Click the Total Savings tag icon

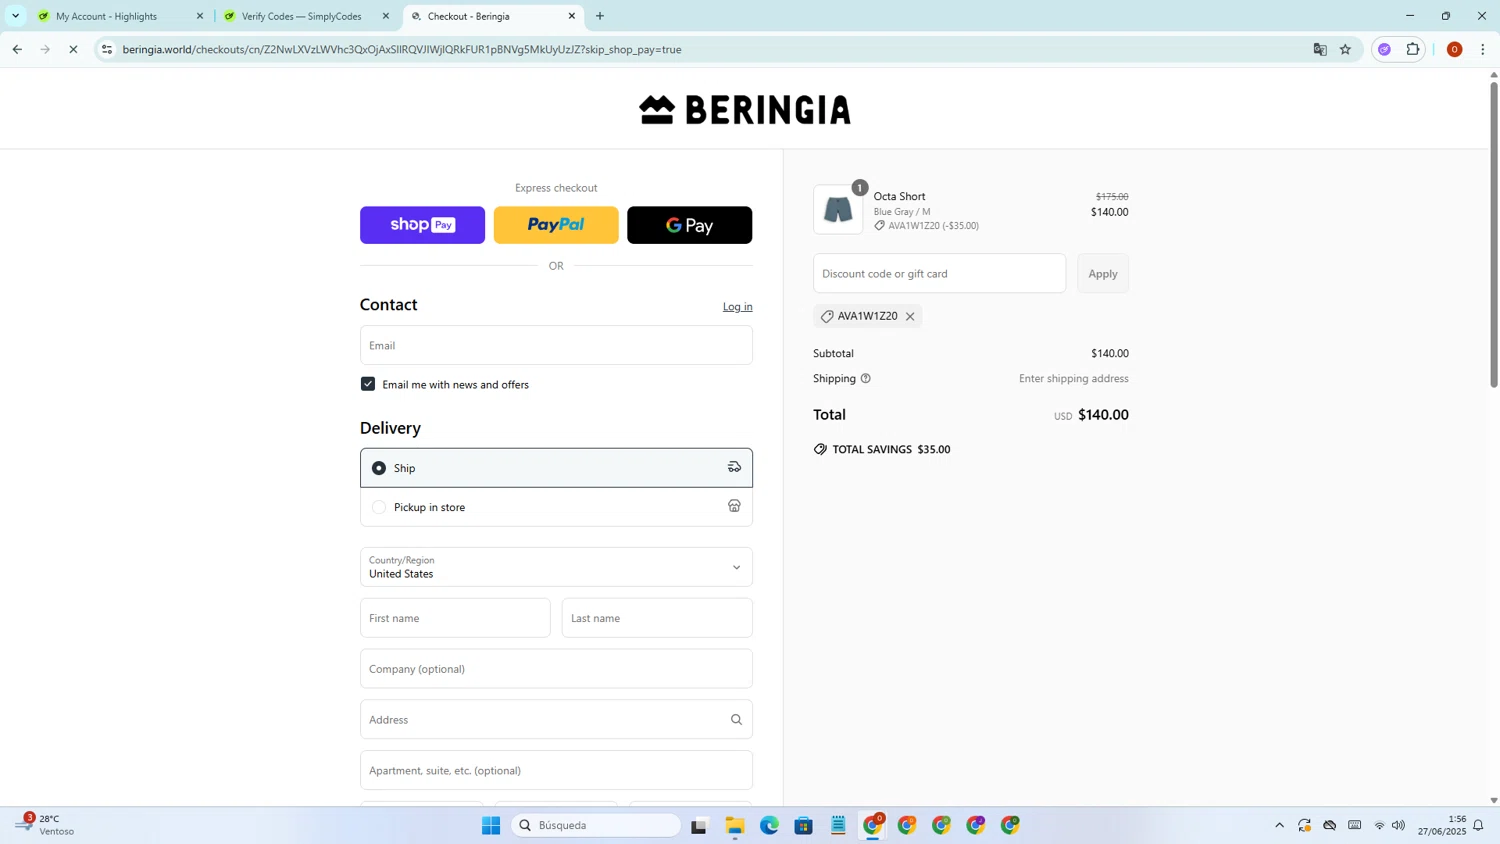click(820, 449)
